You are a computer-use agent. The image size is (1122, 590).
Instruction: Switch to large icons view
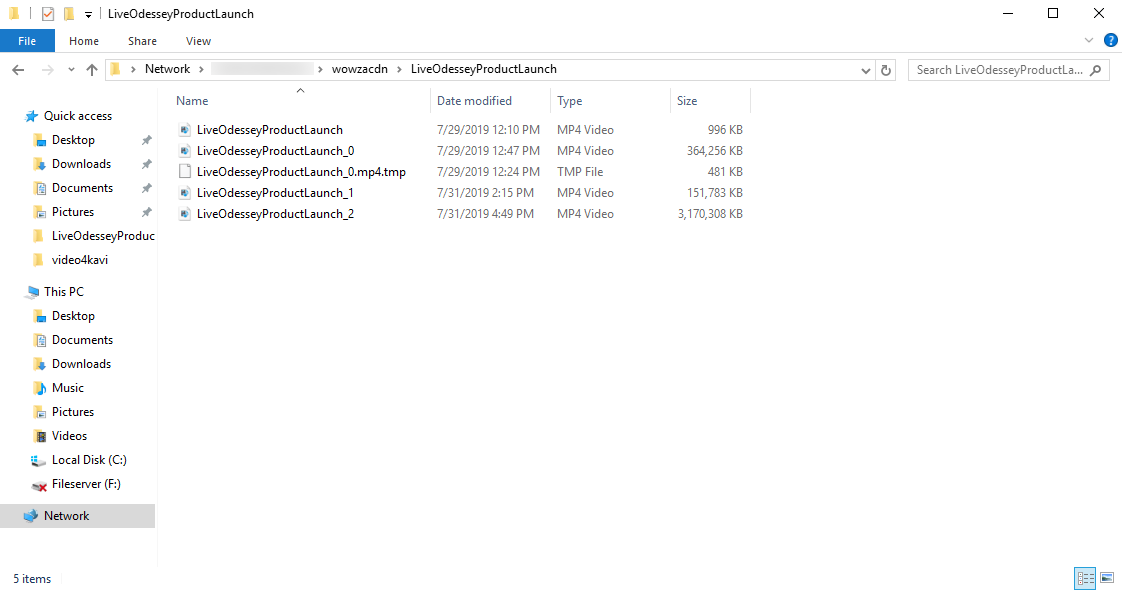1107,578
